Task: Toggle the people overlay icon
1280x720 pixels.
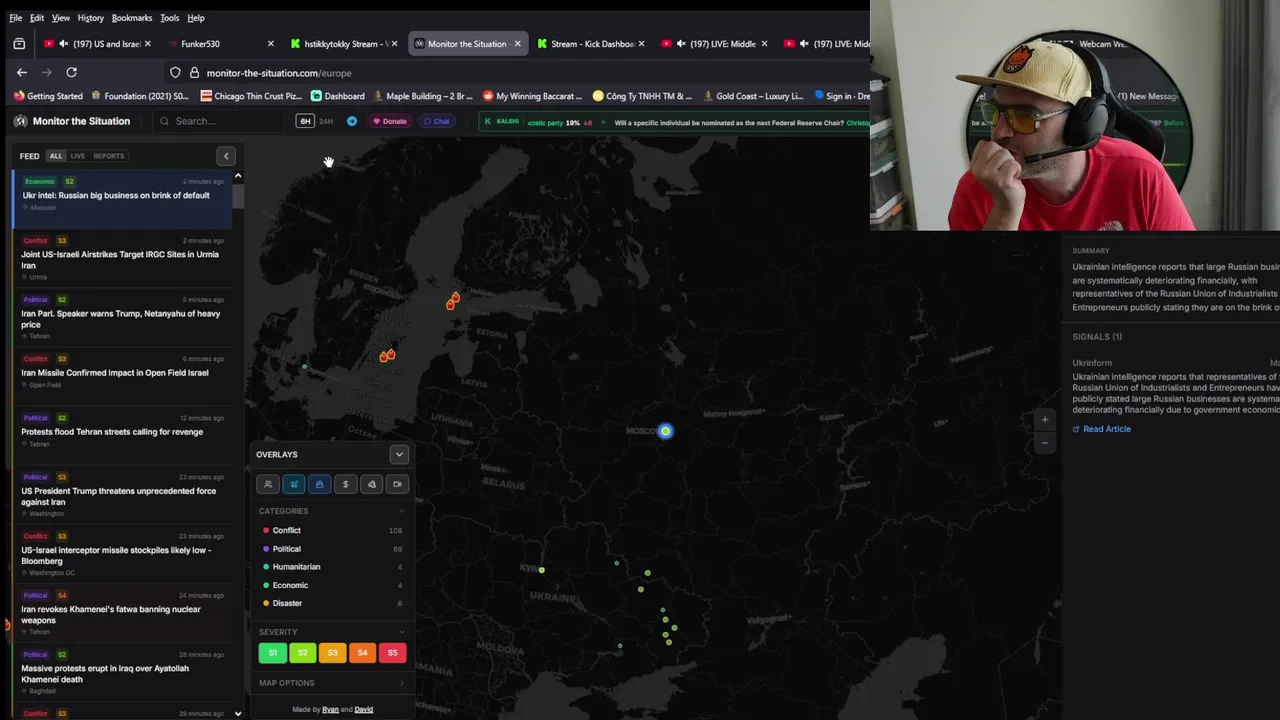Action: point(268,484)
